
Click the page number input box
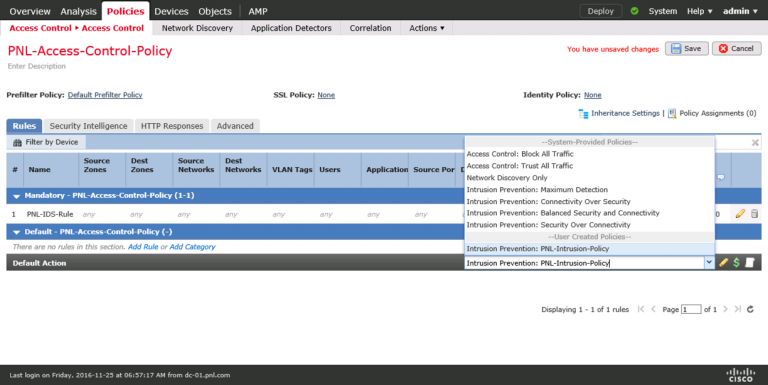pos(691,310)
